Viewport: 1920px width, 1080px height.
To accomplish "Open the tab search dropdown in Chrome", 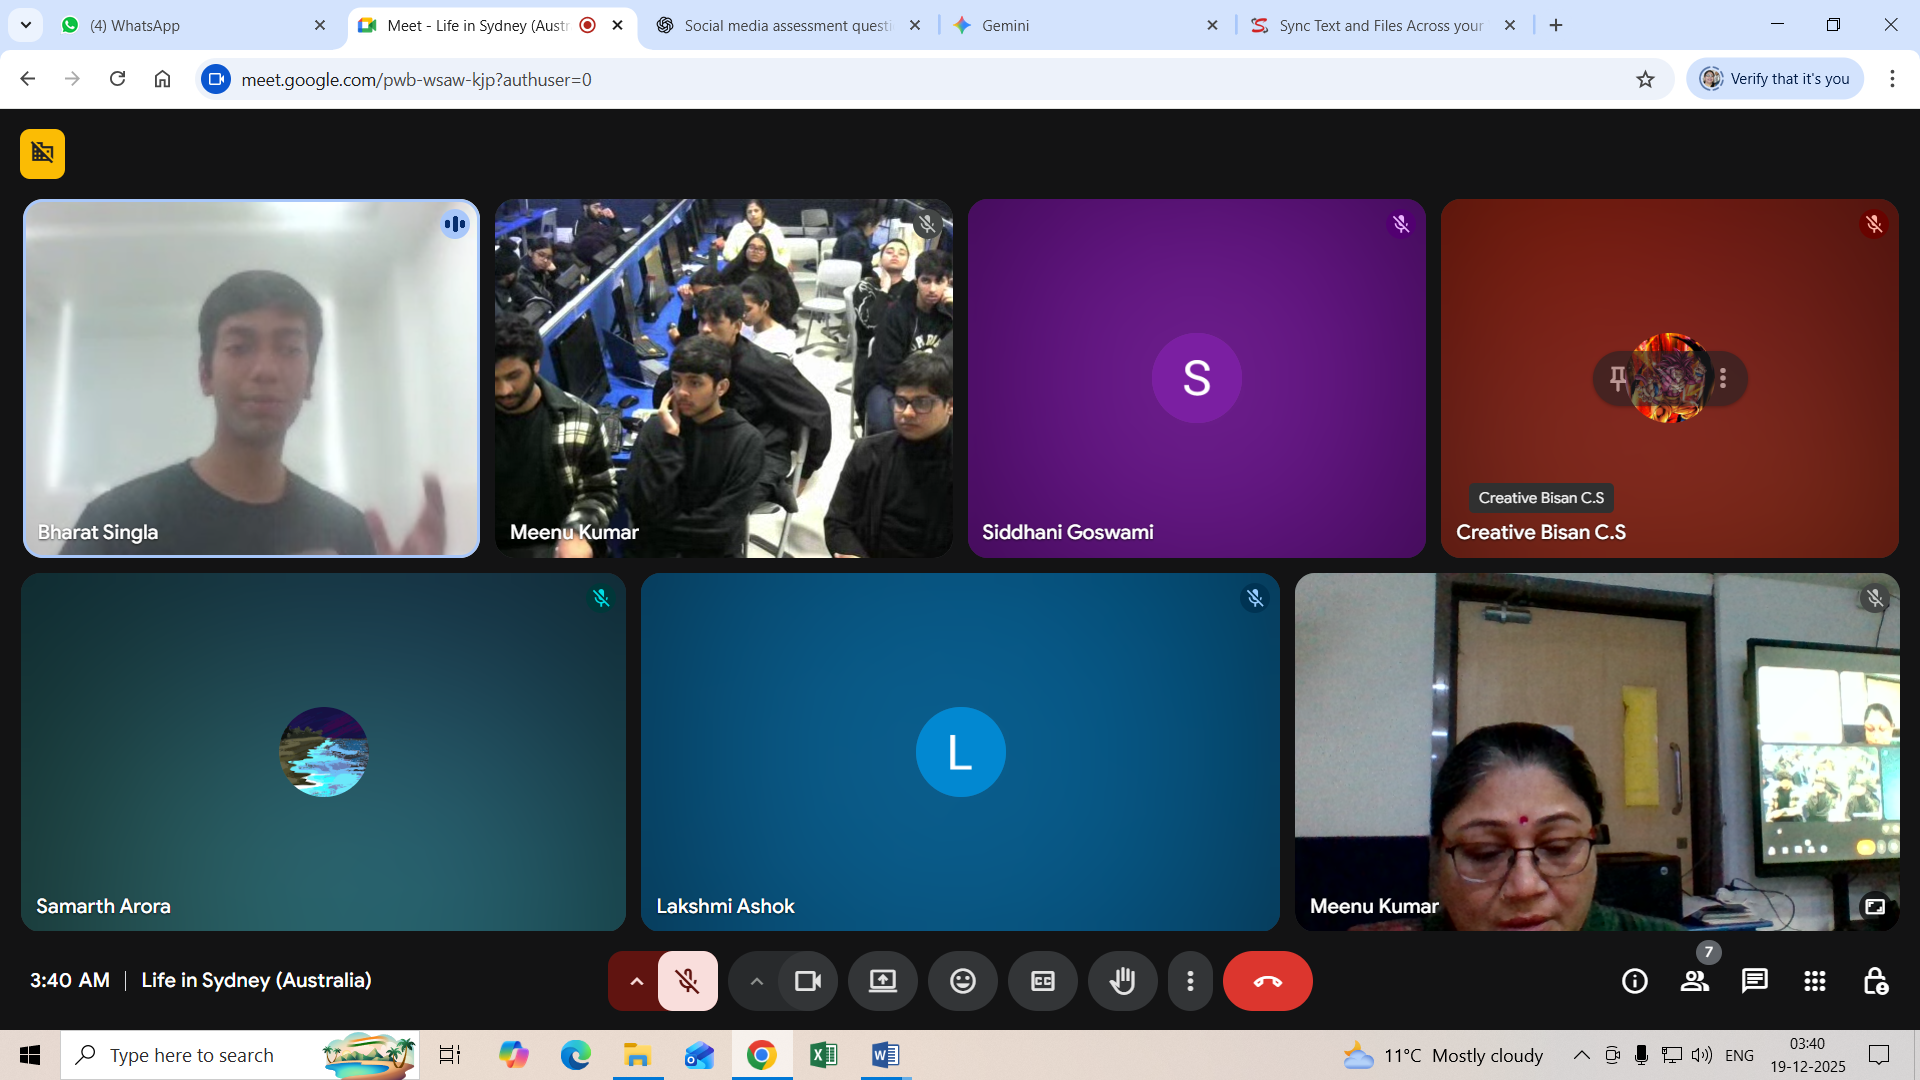I will pyautogui.click(x=26, y=25).
